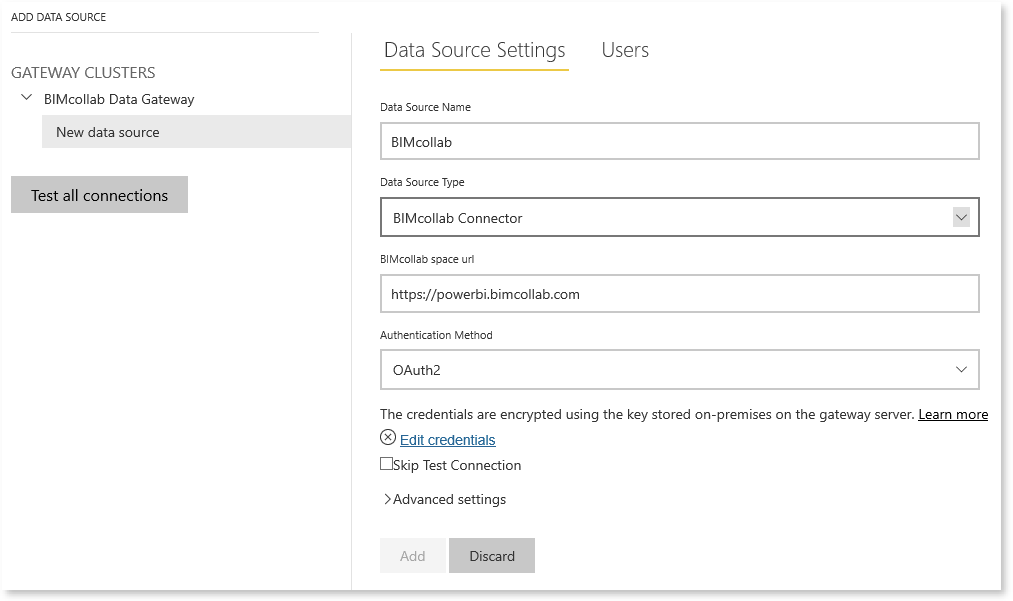Screen dimensions: 1013x601
Task: Enable the Skip Test Connection checkbox
Action: click(386, 463)
